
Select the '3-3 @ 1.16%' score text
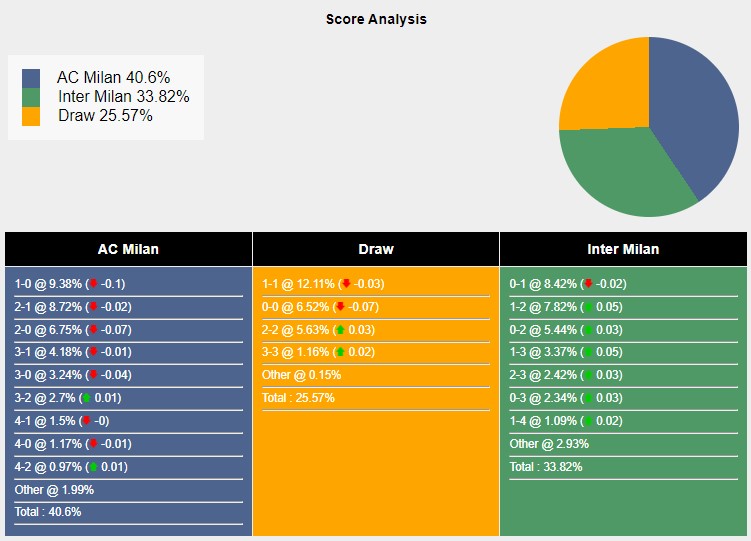click(x=295, y=352)
